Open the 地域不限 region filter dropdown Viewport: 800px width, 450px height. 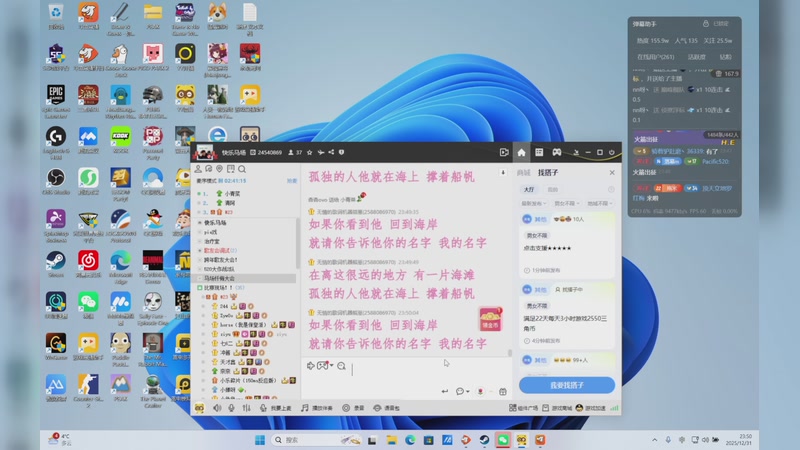pos(600,203)
